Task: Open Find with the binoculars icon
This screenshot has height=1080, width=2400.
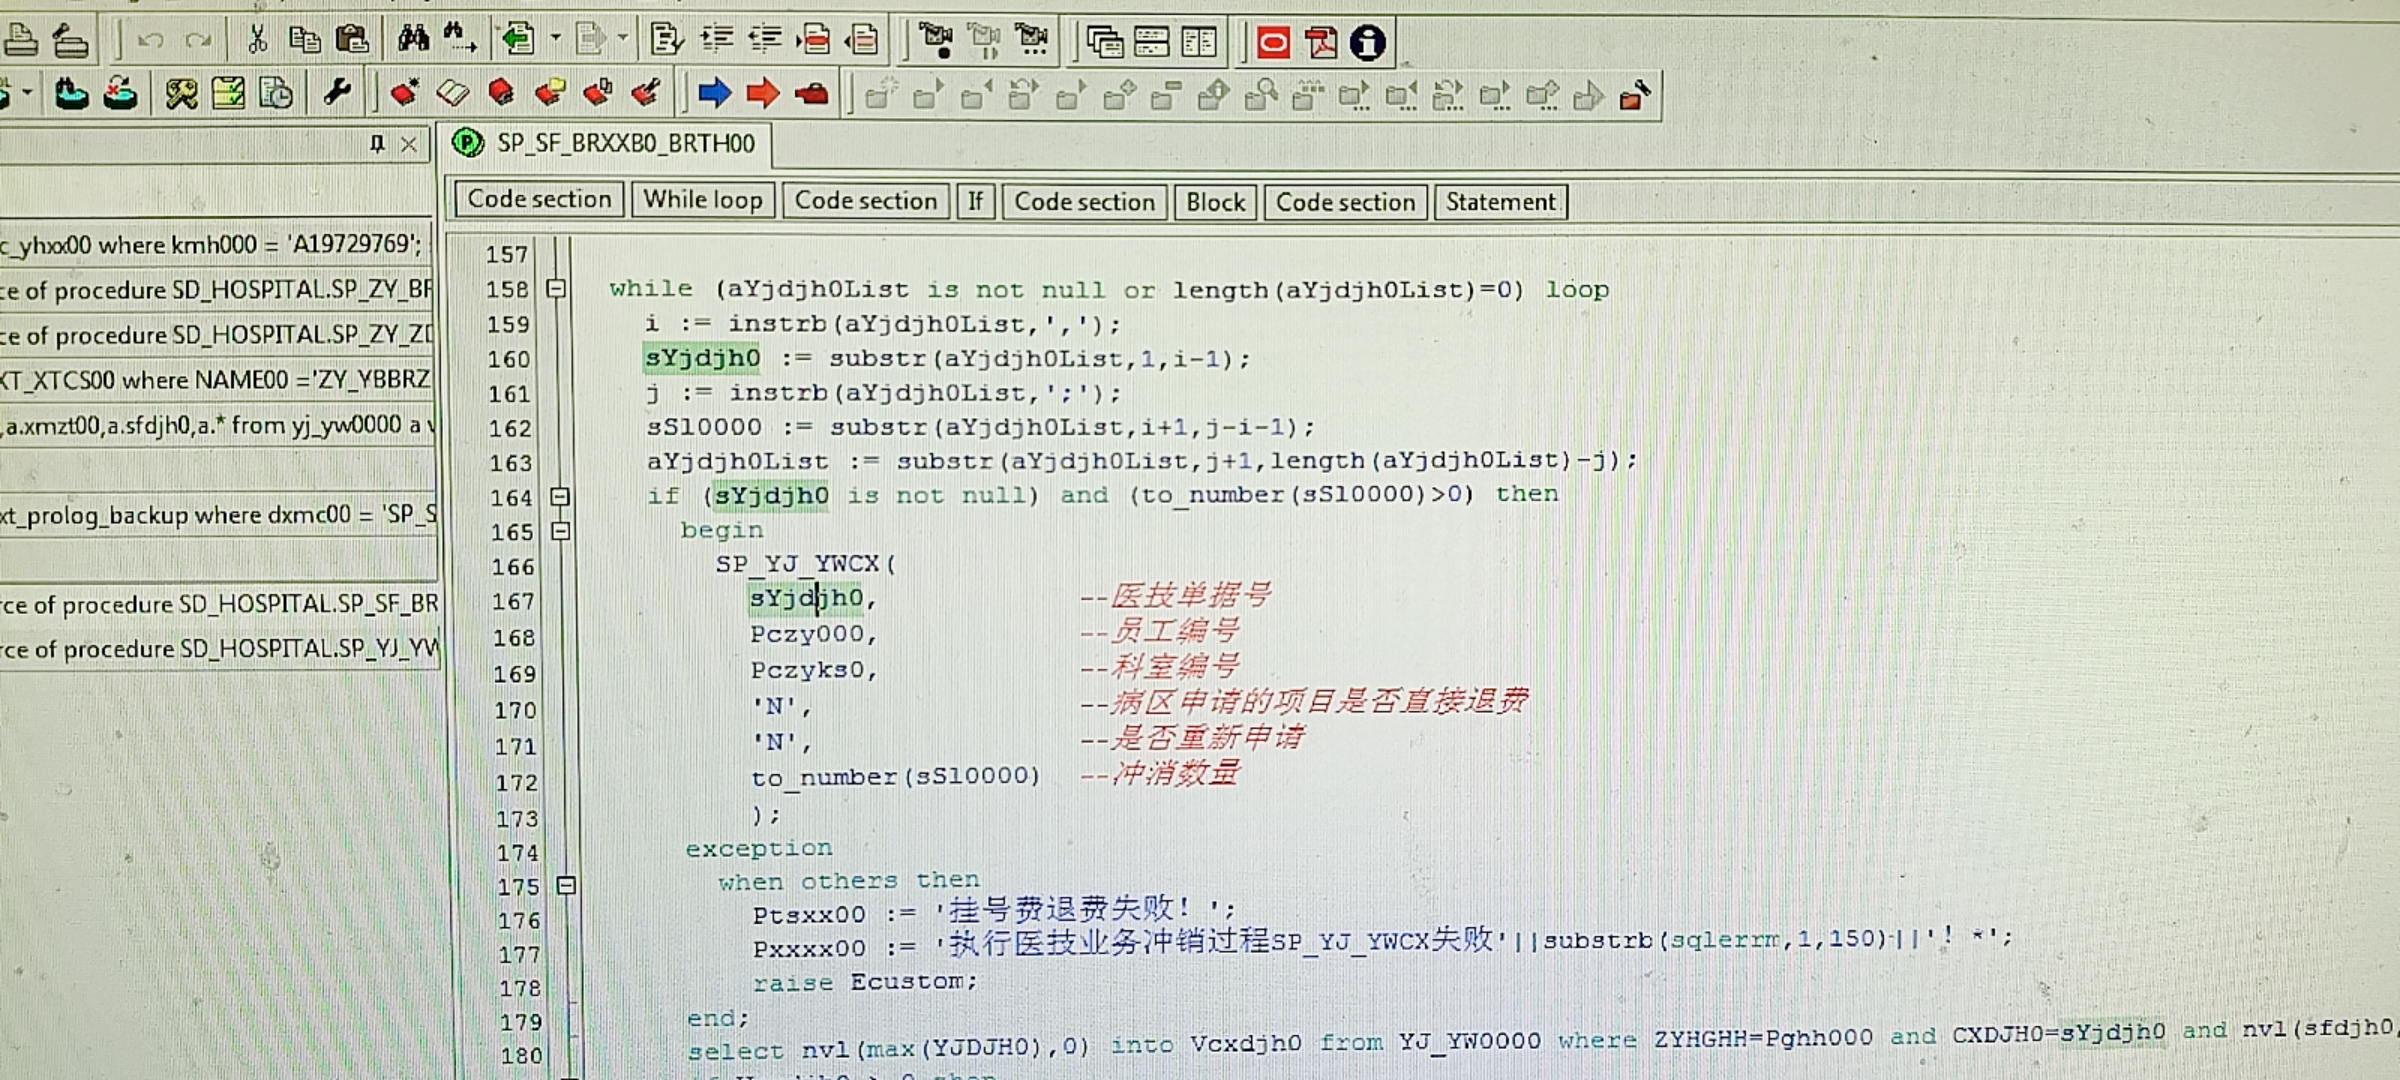Action: (412, 40)
